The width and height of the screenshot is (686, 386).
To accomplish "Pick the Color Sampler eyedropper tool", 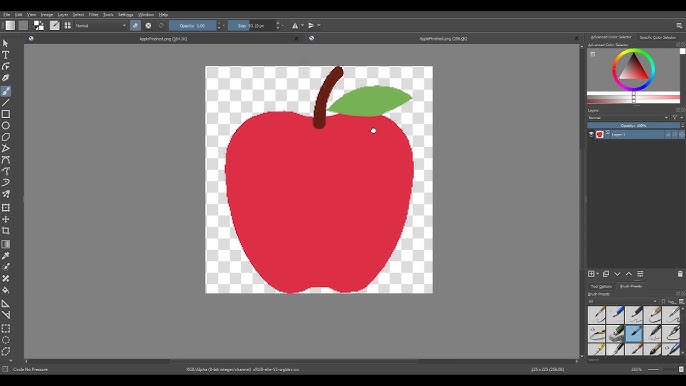I will pyautogui.click(x=6, y=256).
